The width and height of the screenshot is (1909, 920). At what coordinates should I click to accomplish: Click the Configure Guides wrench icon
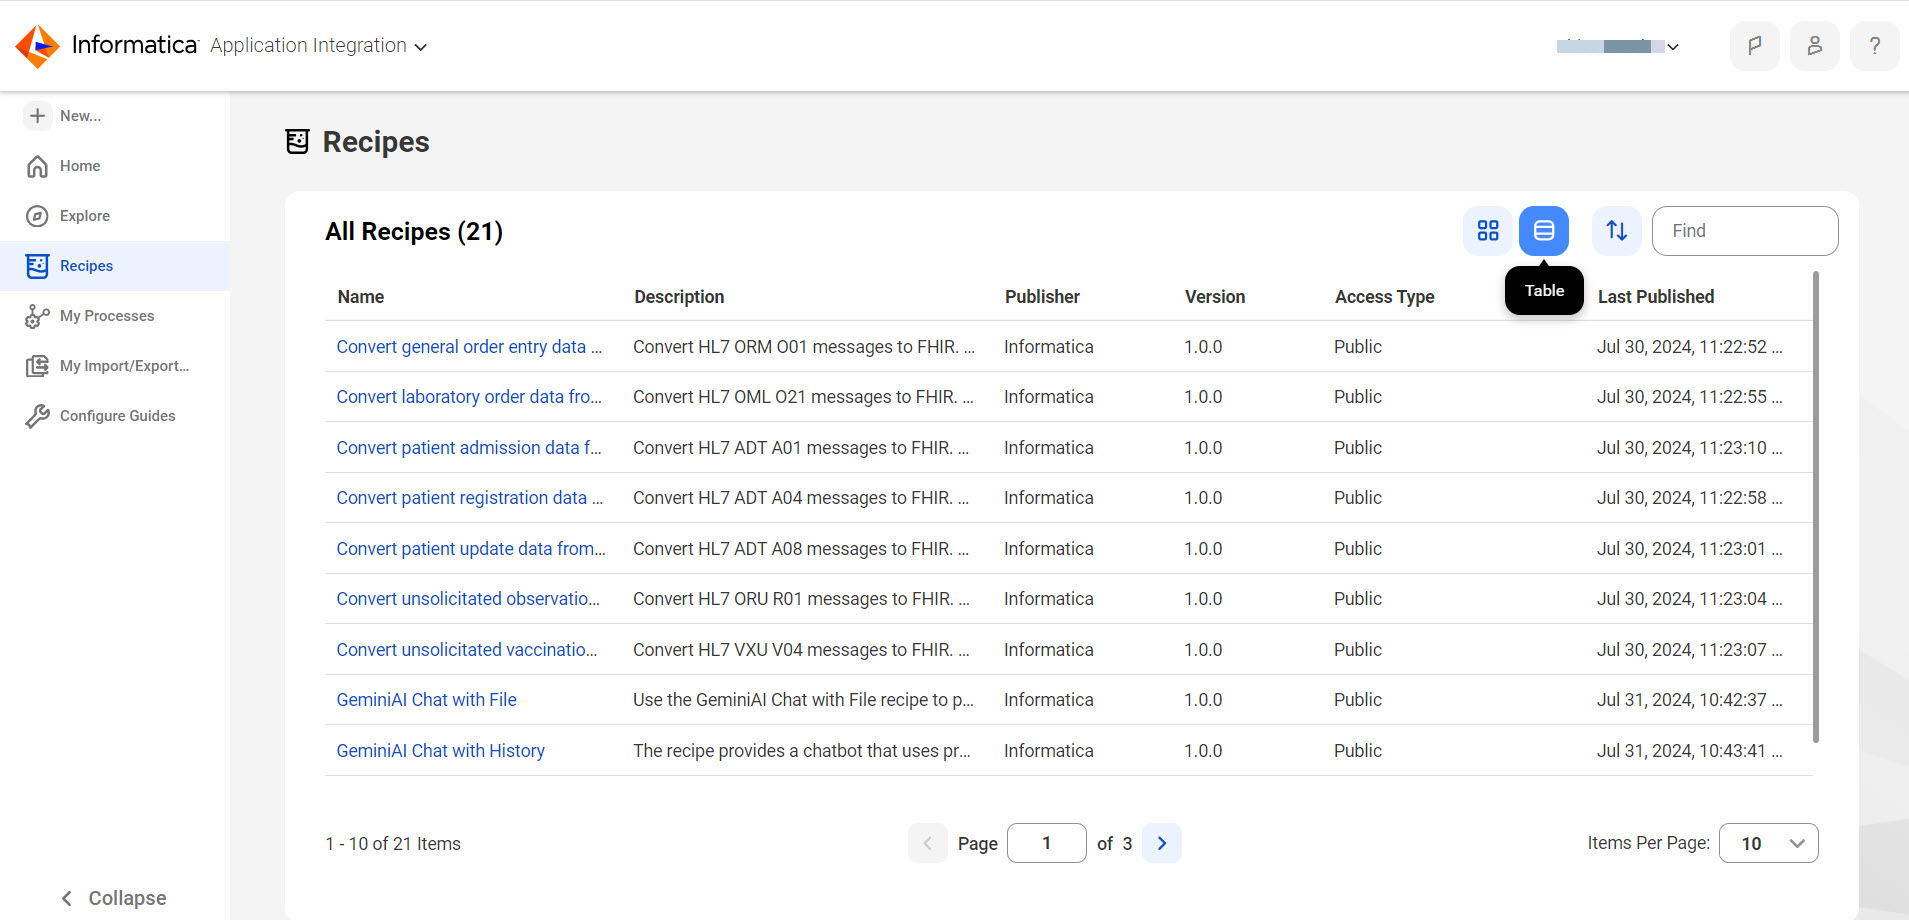point(37,416)
